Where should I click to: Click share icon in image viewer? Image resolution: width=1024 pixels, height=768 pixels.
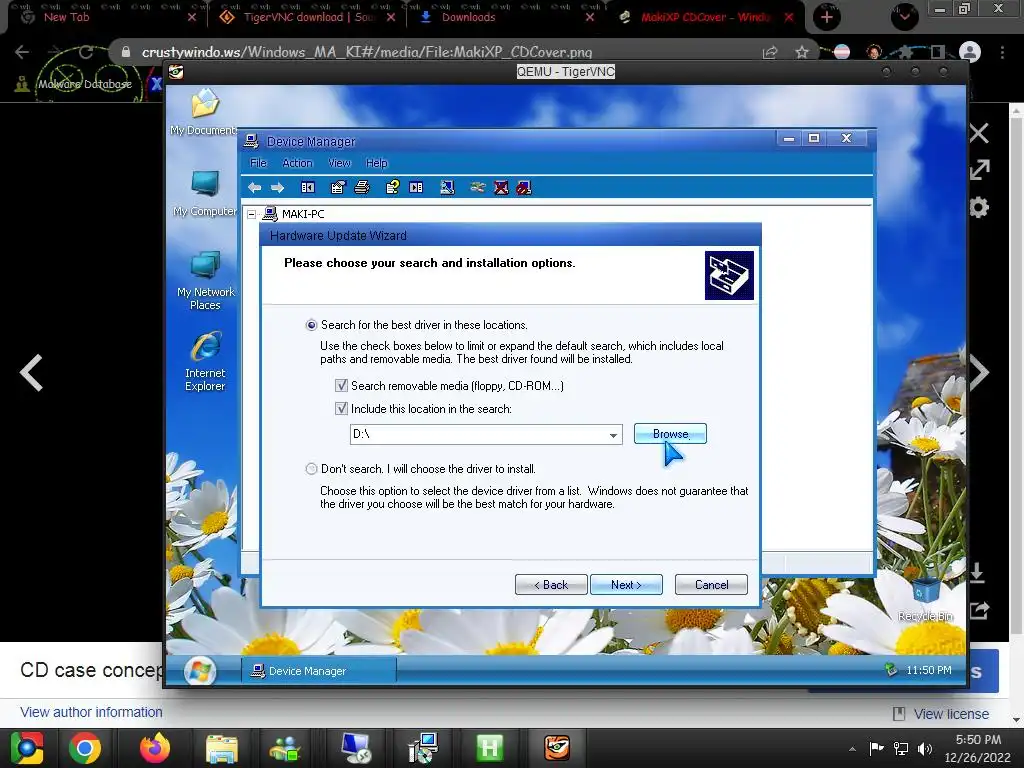(x=979, y=611)
